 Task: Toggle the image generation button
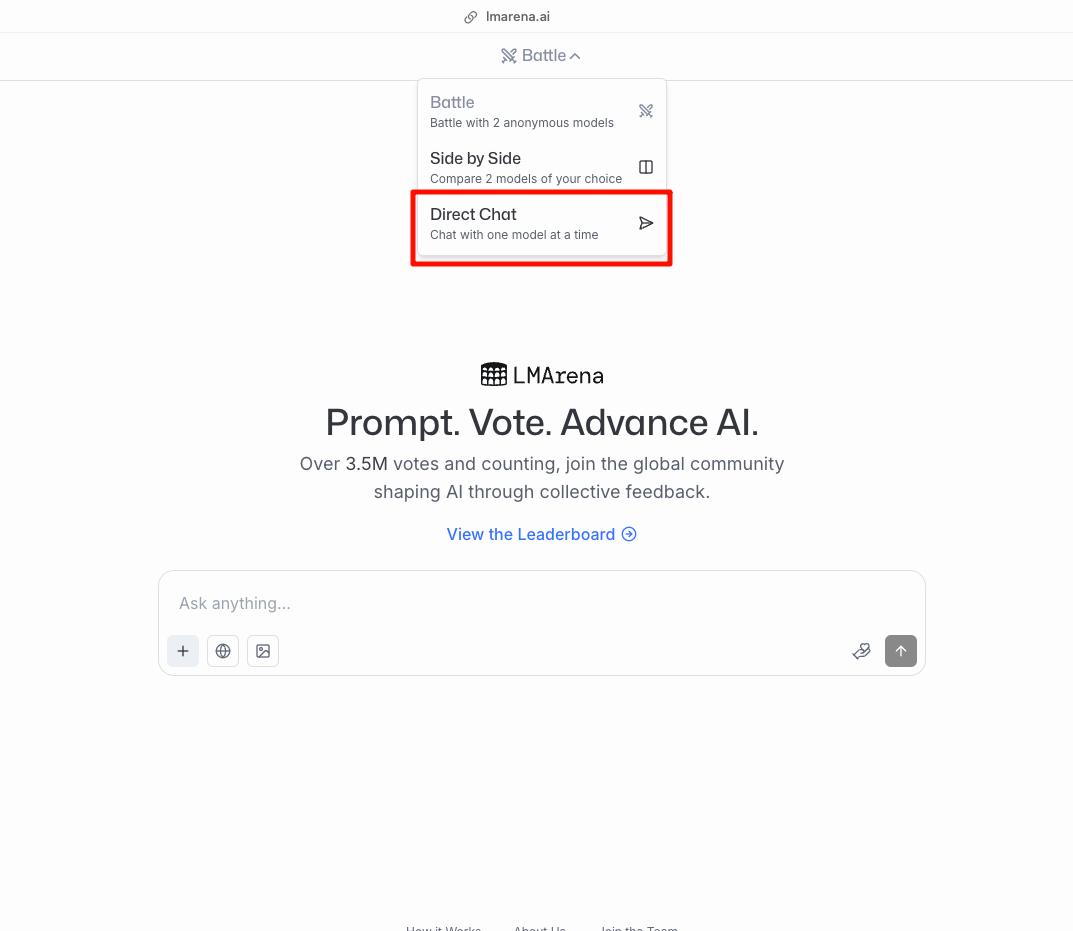point(263,650)
